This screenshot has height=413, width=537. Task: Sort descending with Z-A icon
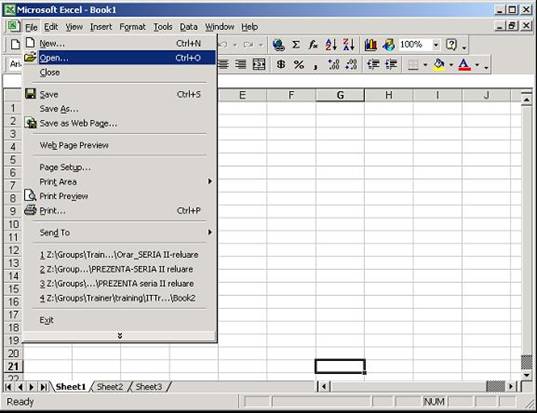point(349,45)
